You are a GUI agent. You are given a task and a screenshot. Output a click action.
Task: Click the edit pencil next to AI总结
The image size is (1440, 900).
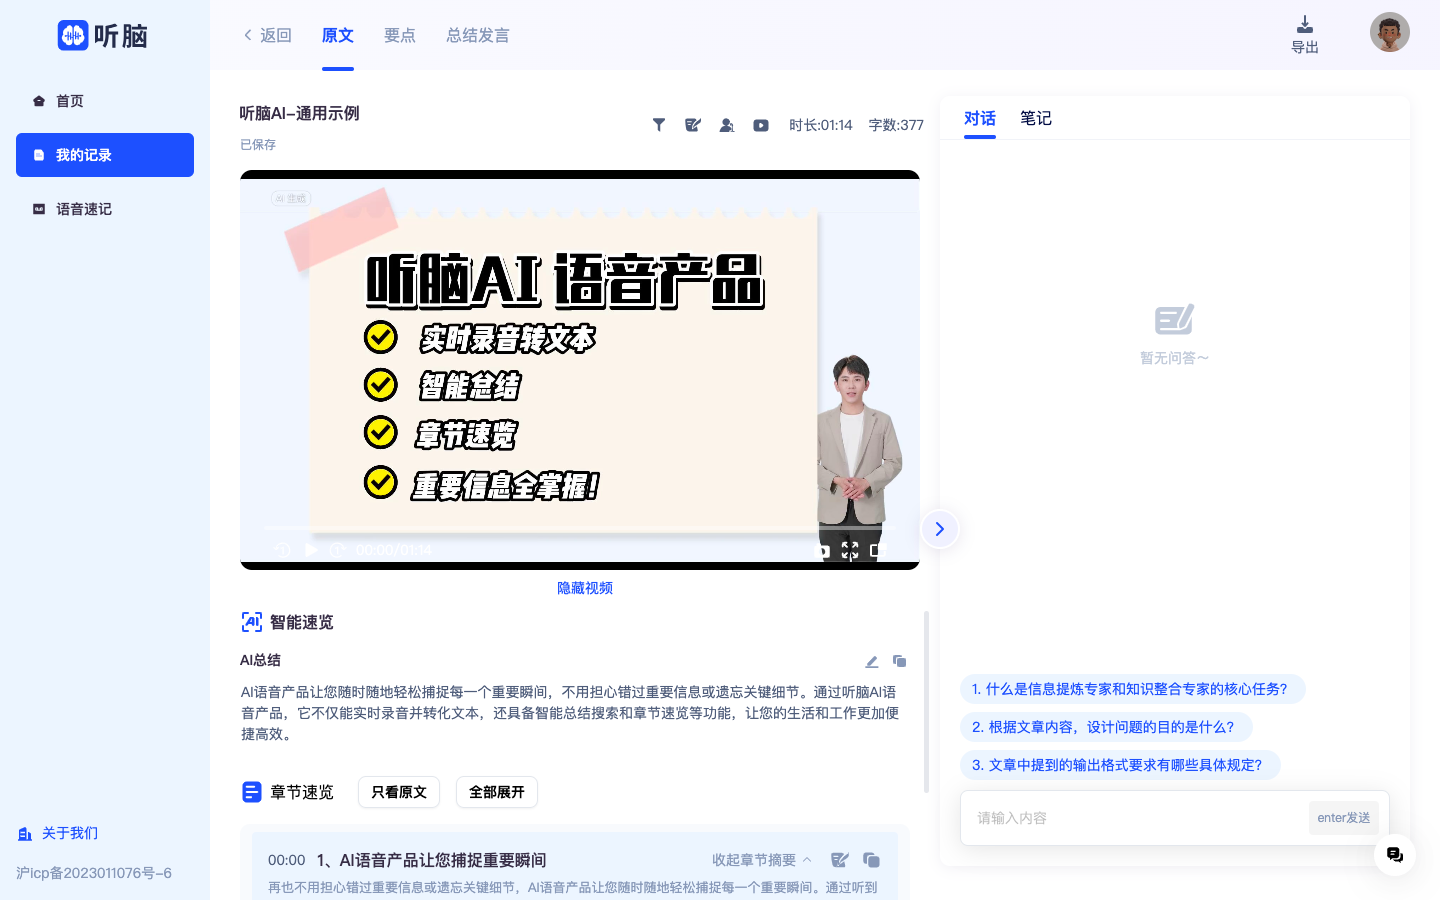coord(871,661)
